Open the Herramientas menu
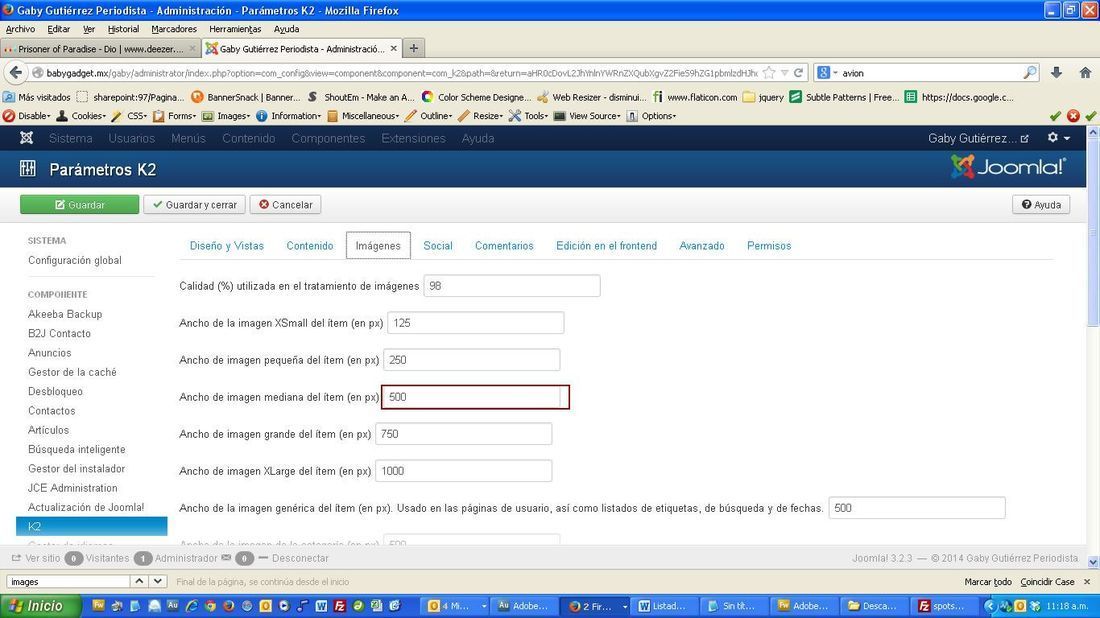The height and width of the screenshot is (618, 1100). 235,29
